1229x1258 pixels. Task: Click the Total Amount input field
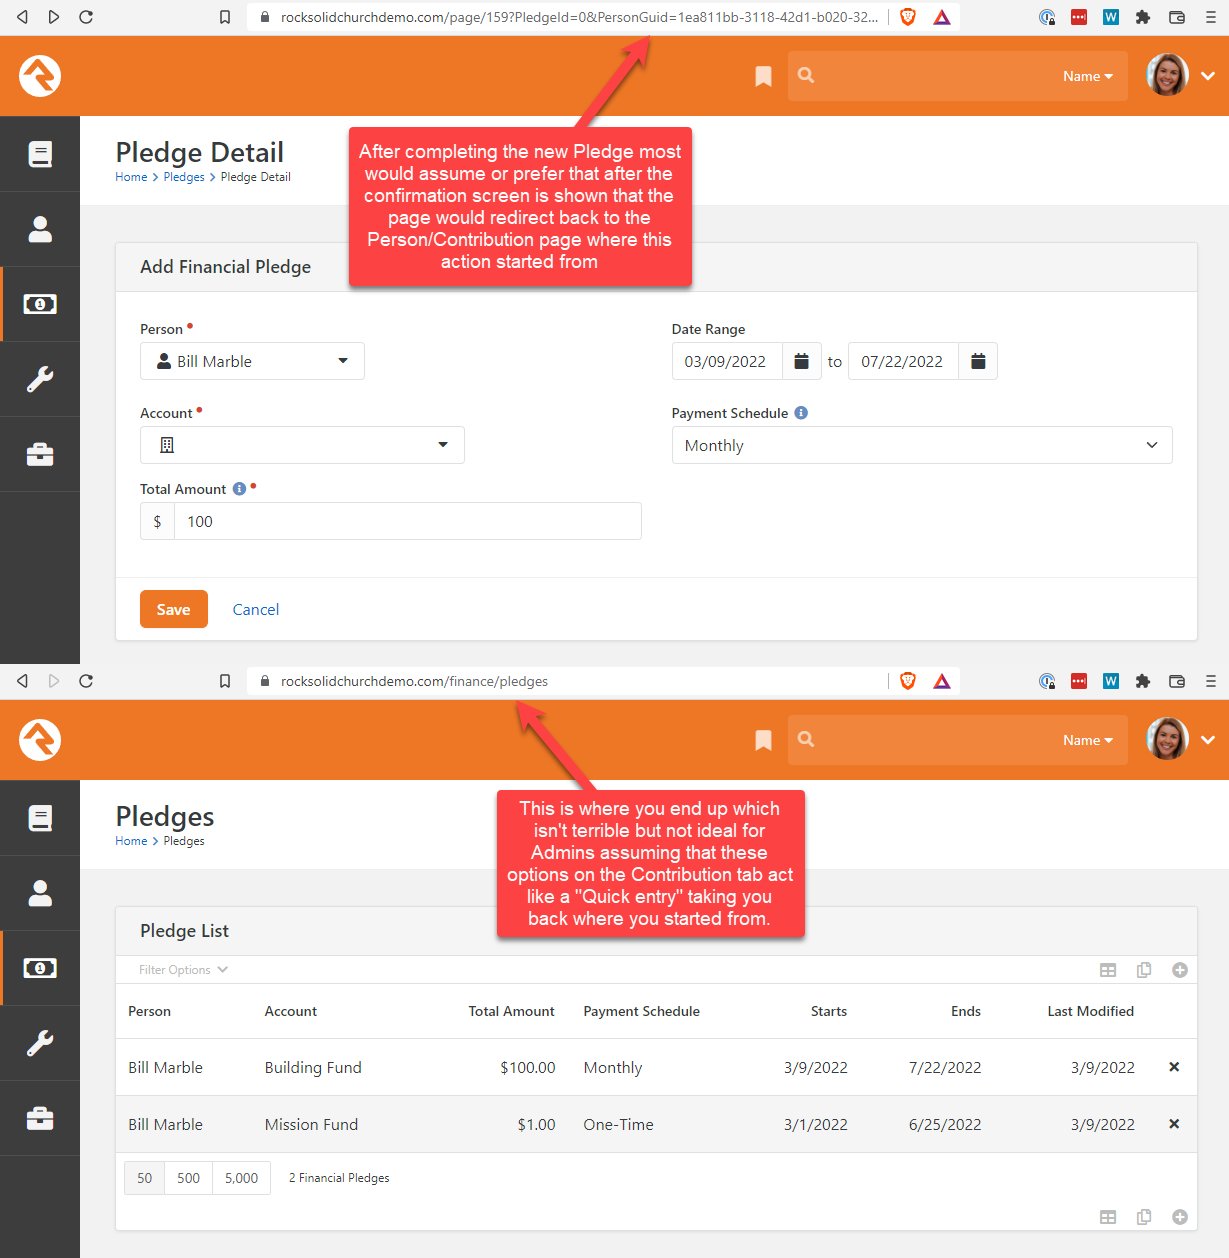408,521
